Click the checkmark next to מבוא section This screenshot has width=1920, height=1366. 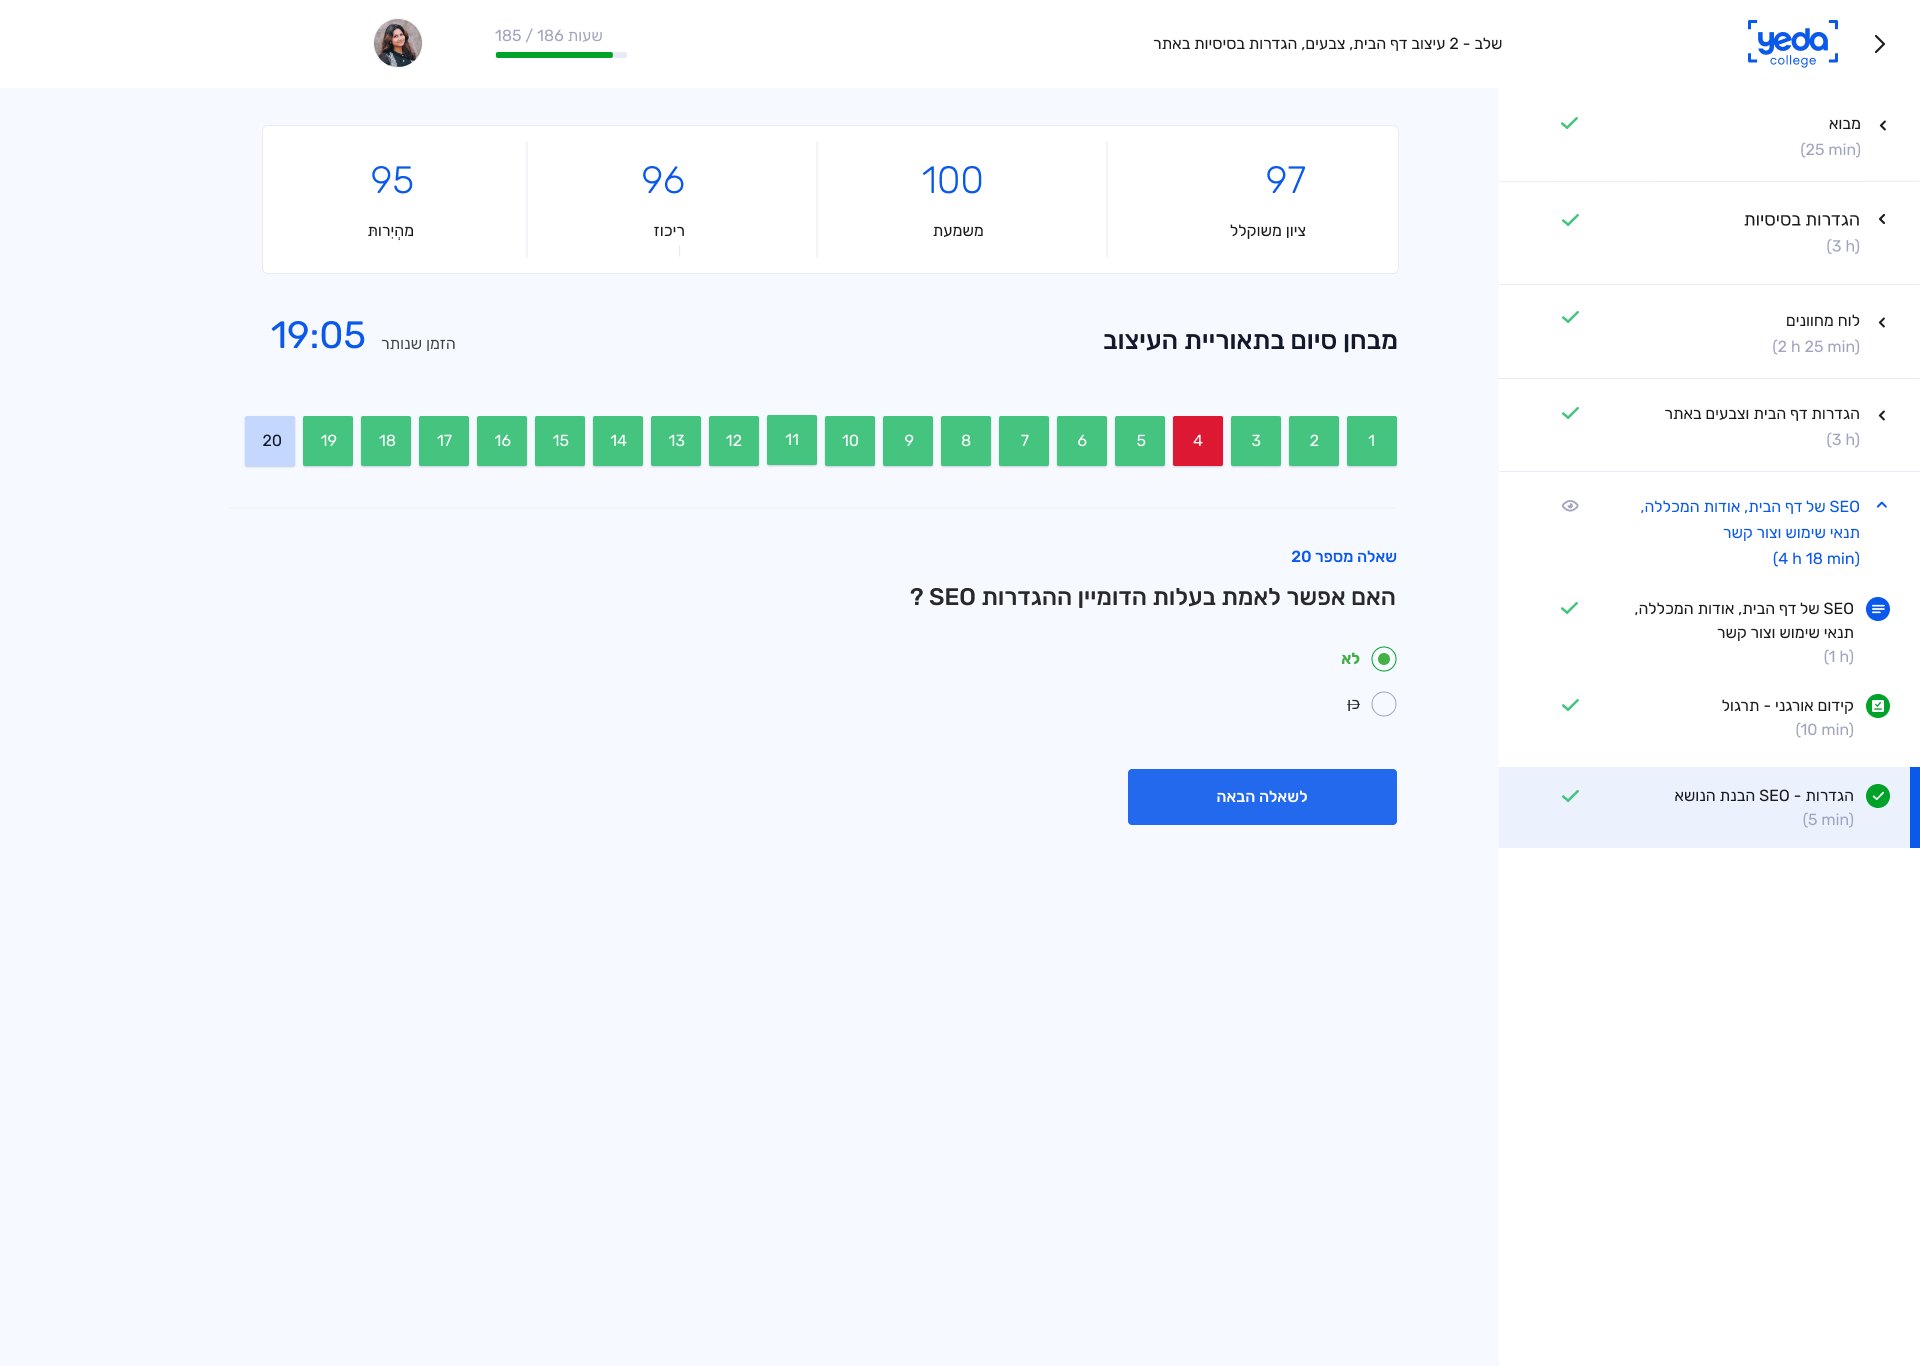click(1569, 124)
